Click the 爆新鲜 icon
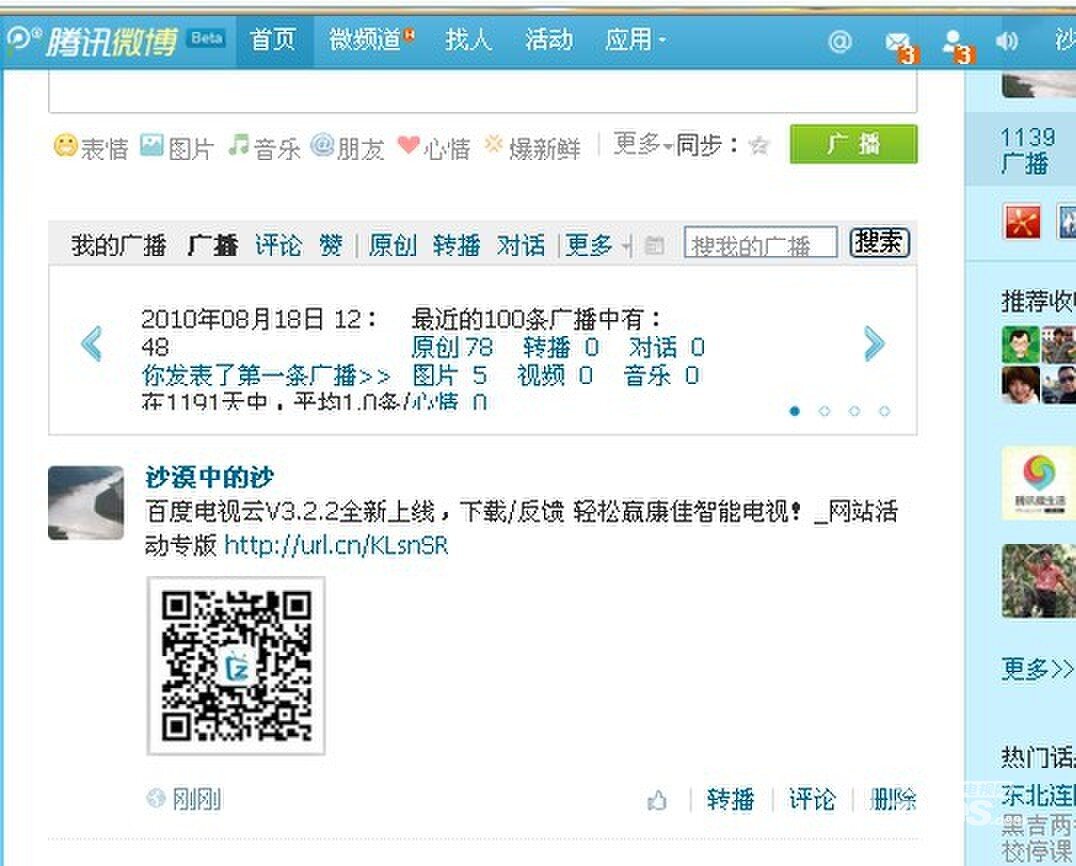The width and height of the screenshot is (1076, 866). [493, 144]
